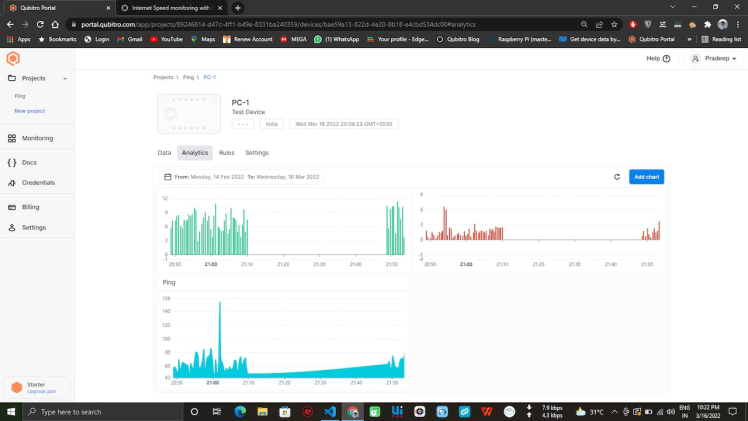
Task: Open a new browser tab
Action: click(238, 8)
